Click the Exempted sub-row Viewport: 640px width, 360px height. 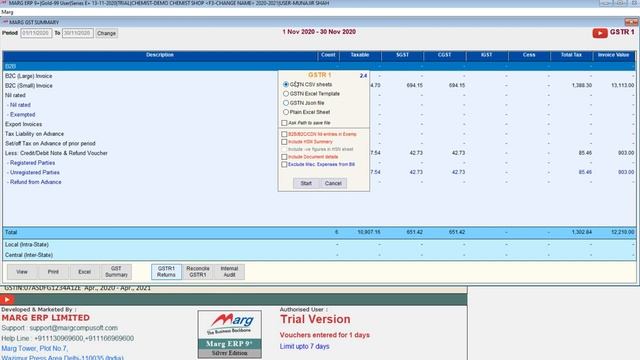(319, 115)
